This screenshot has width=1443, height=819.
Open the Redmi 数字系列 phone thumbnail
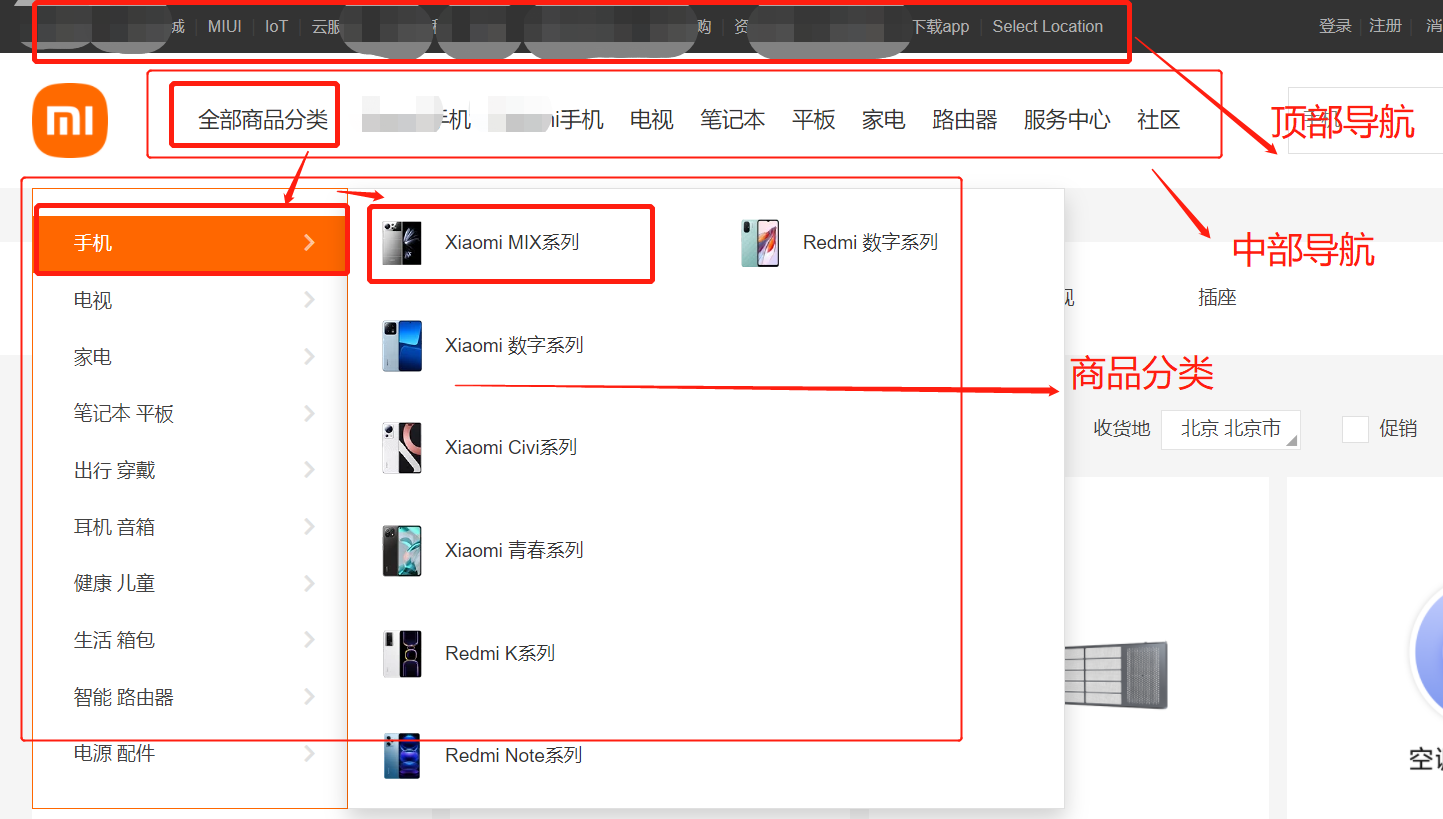point(760,243)
